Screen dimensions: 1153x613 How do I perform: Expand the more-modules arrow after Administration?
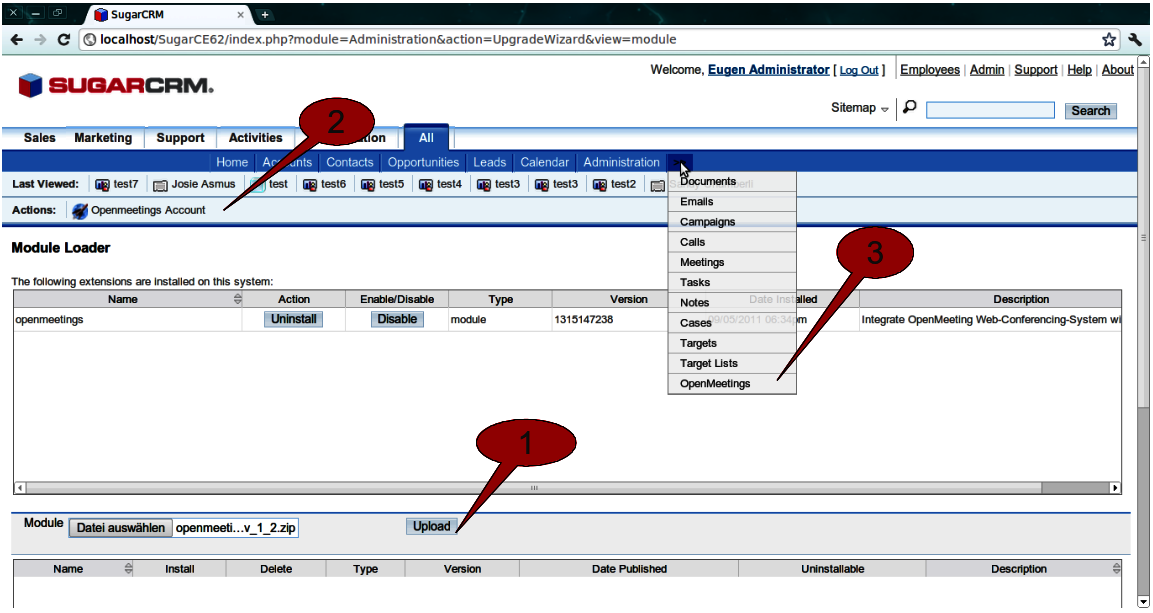click(679, 162)
